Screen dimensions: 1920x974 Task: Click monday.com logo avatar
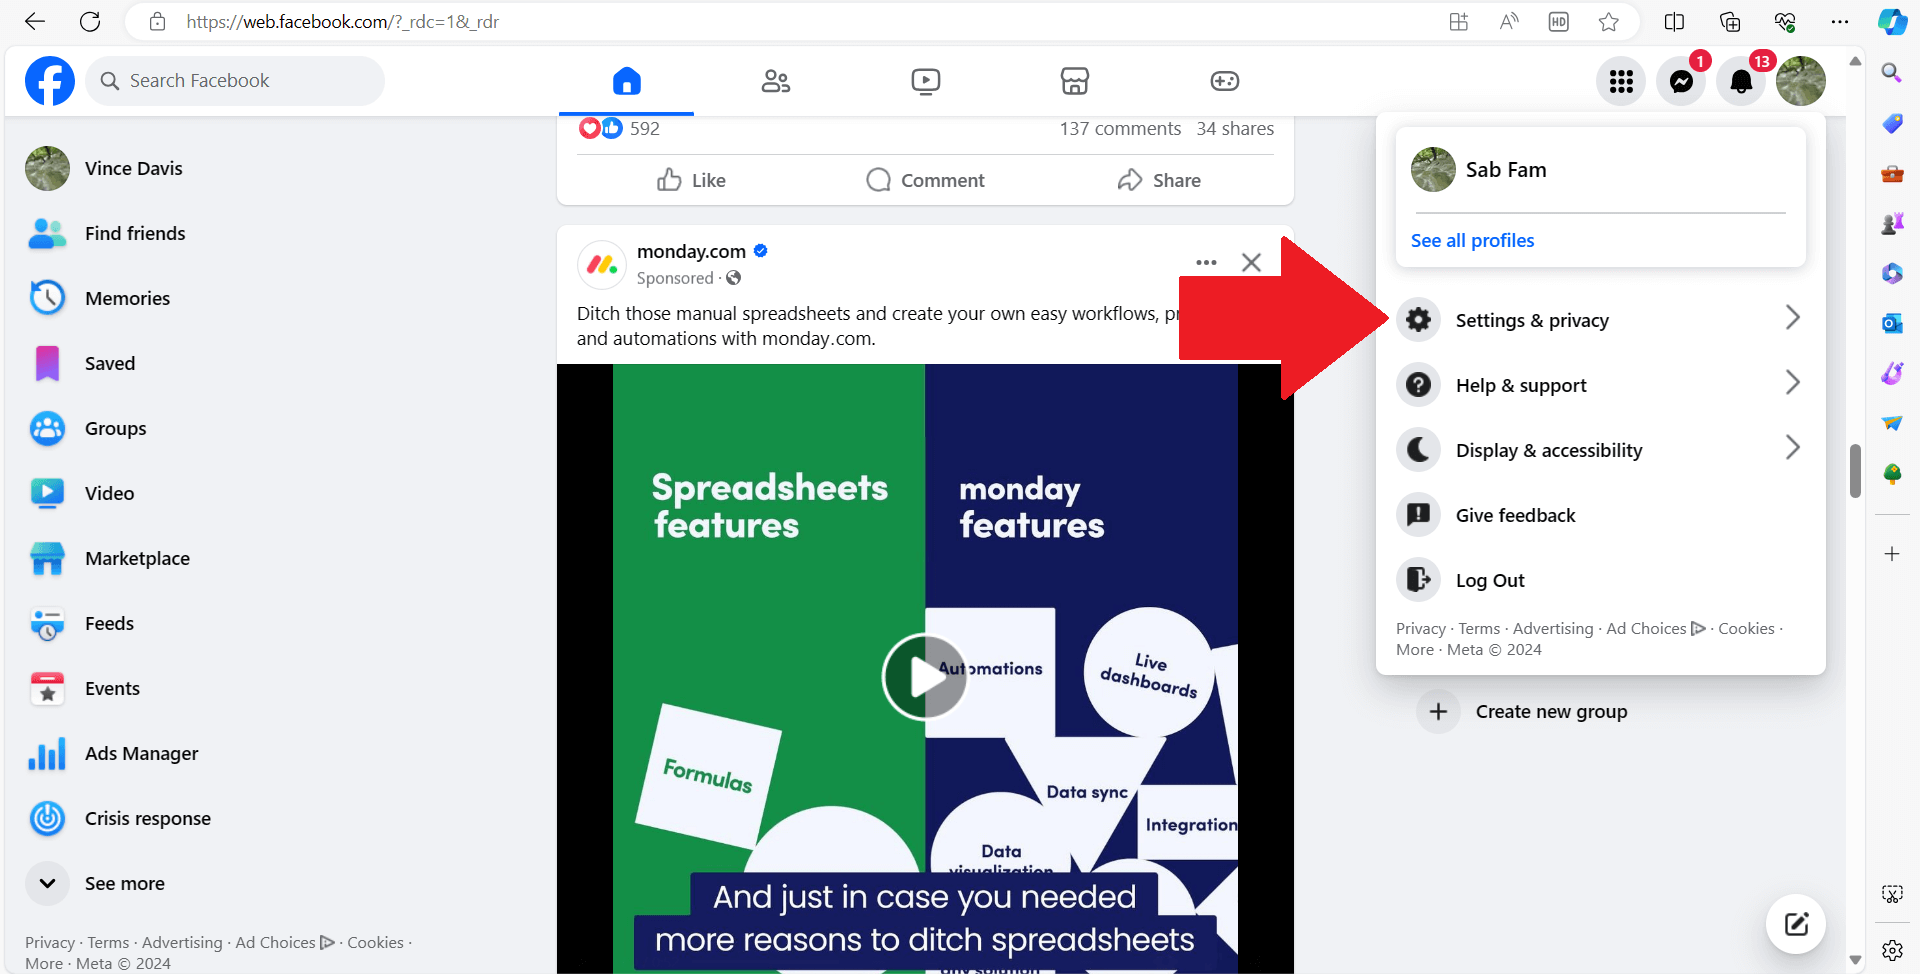coord(602,265)
